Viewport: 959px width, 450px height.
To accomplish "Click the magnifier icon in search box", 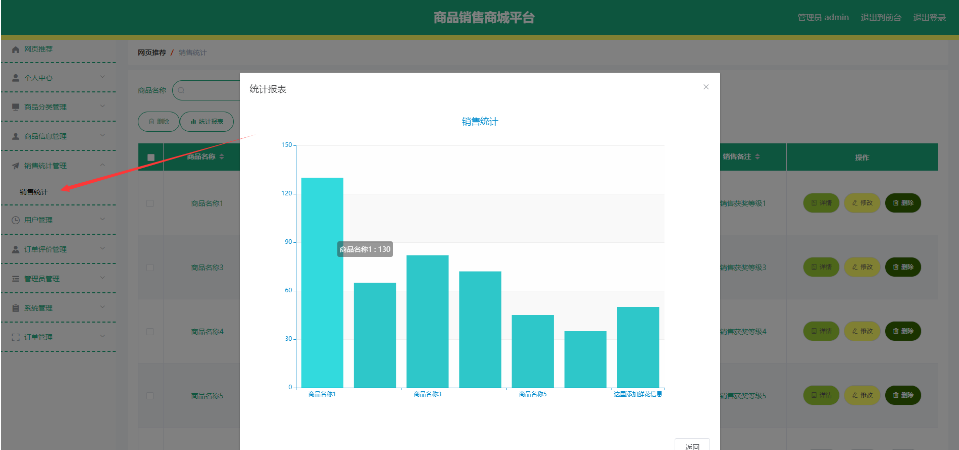I will click(x=181, y=90).
